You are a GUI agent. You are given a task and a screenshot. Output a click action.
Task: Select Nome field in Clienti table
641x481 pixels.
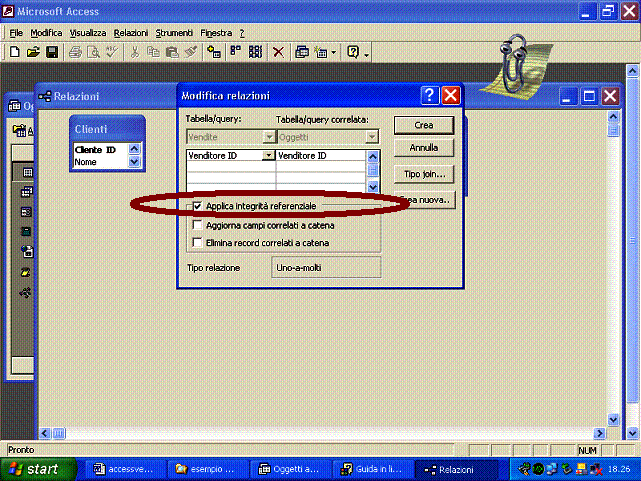[x=101, y=162]
